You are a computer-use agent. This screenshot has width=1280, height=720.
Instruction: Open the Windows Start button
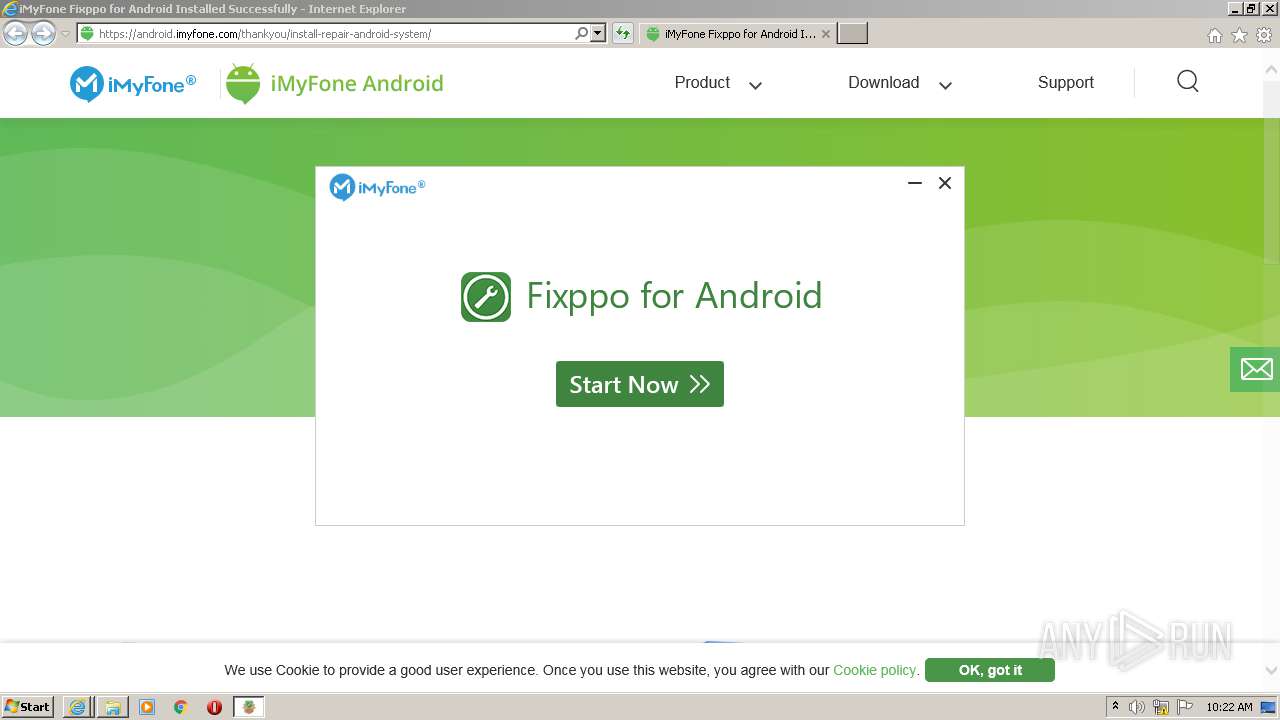(27, 707)
